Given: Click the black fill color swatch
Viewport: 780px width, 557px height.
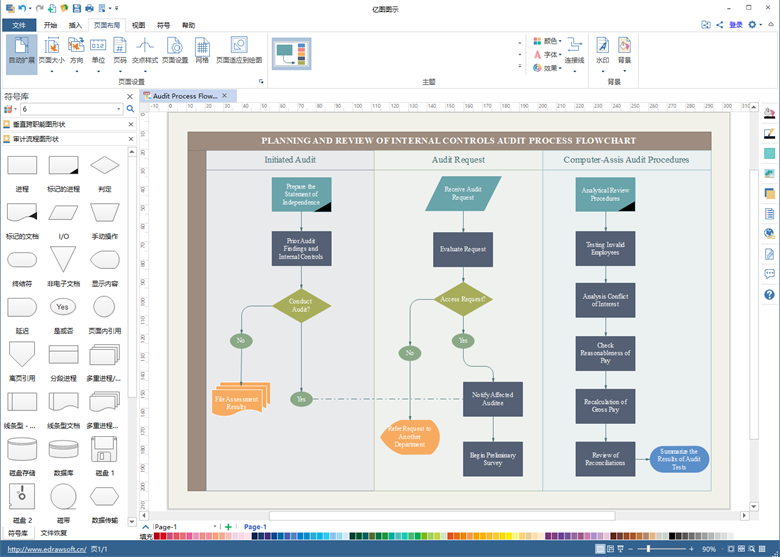Looking at the screenshot, I should pos(672,536).
